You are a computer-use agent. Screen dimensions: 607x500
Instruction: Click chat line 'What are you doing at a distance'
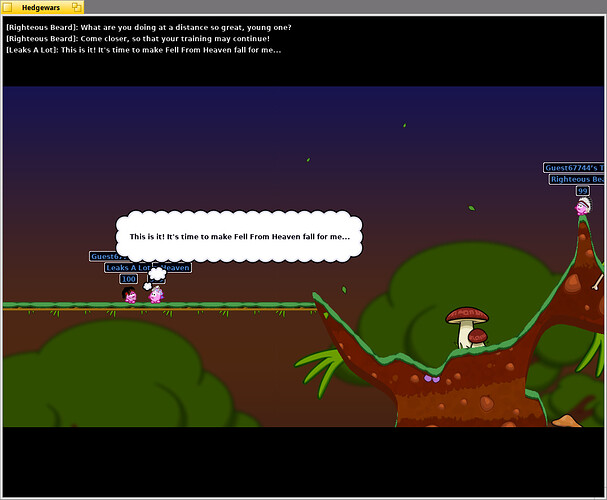tap(149, 27)
